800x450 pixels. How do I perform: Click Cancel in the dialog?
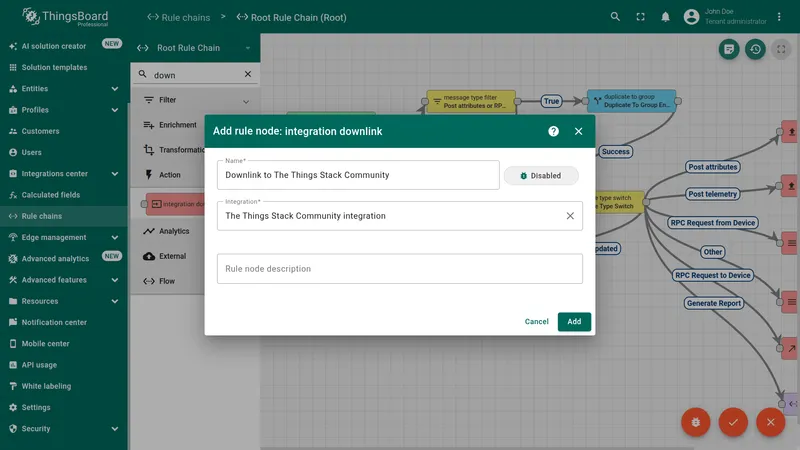click(x=536, y=321)
